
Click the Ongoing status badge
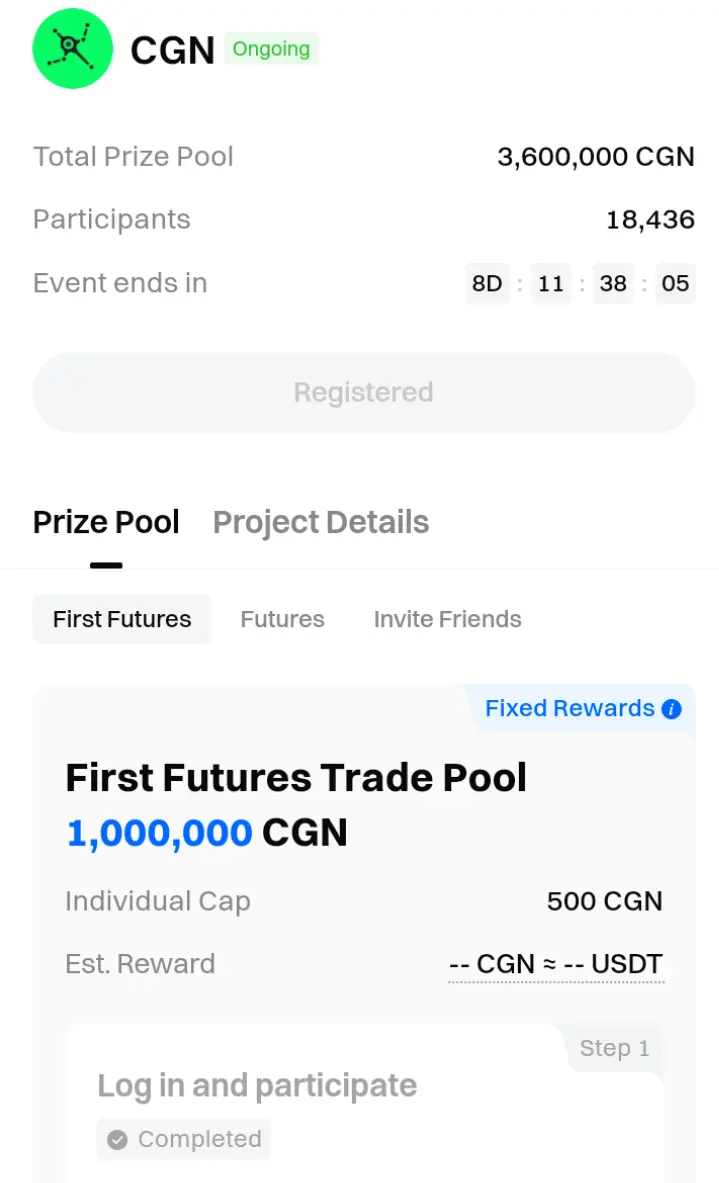click(271, 48)
